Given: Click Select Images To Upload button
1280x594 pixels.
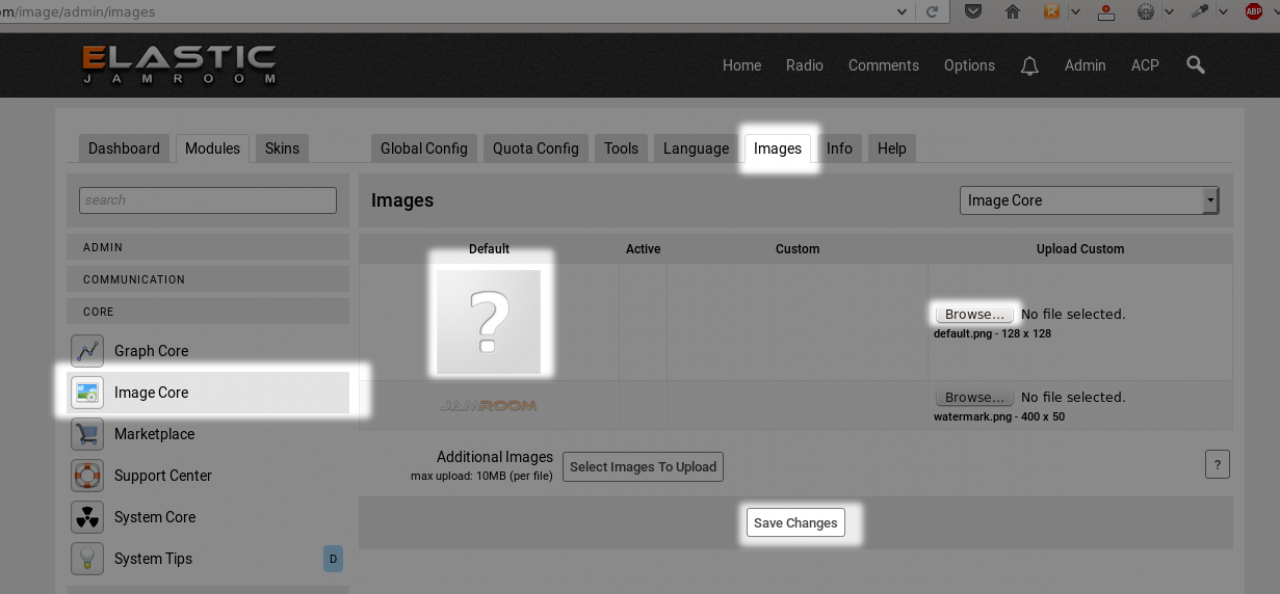Looking at the screenshot, I should [x=643, y=466].
